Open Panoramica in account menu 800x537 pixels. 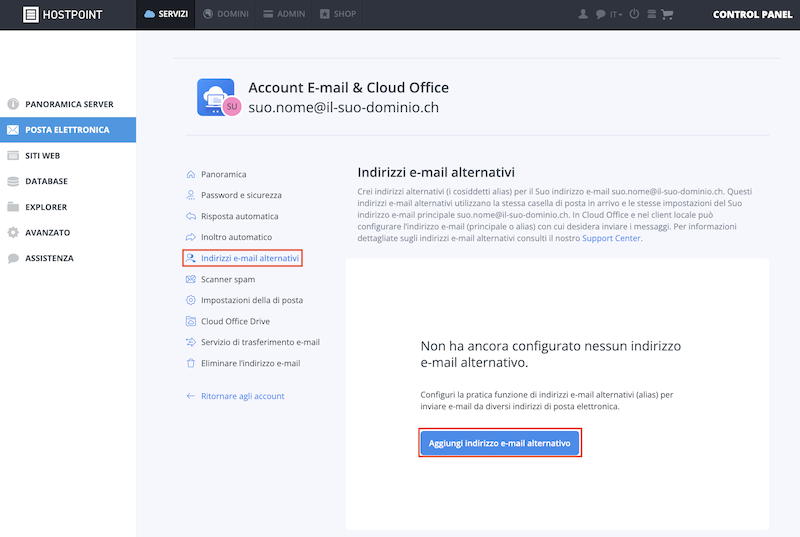[223, 174]
